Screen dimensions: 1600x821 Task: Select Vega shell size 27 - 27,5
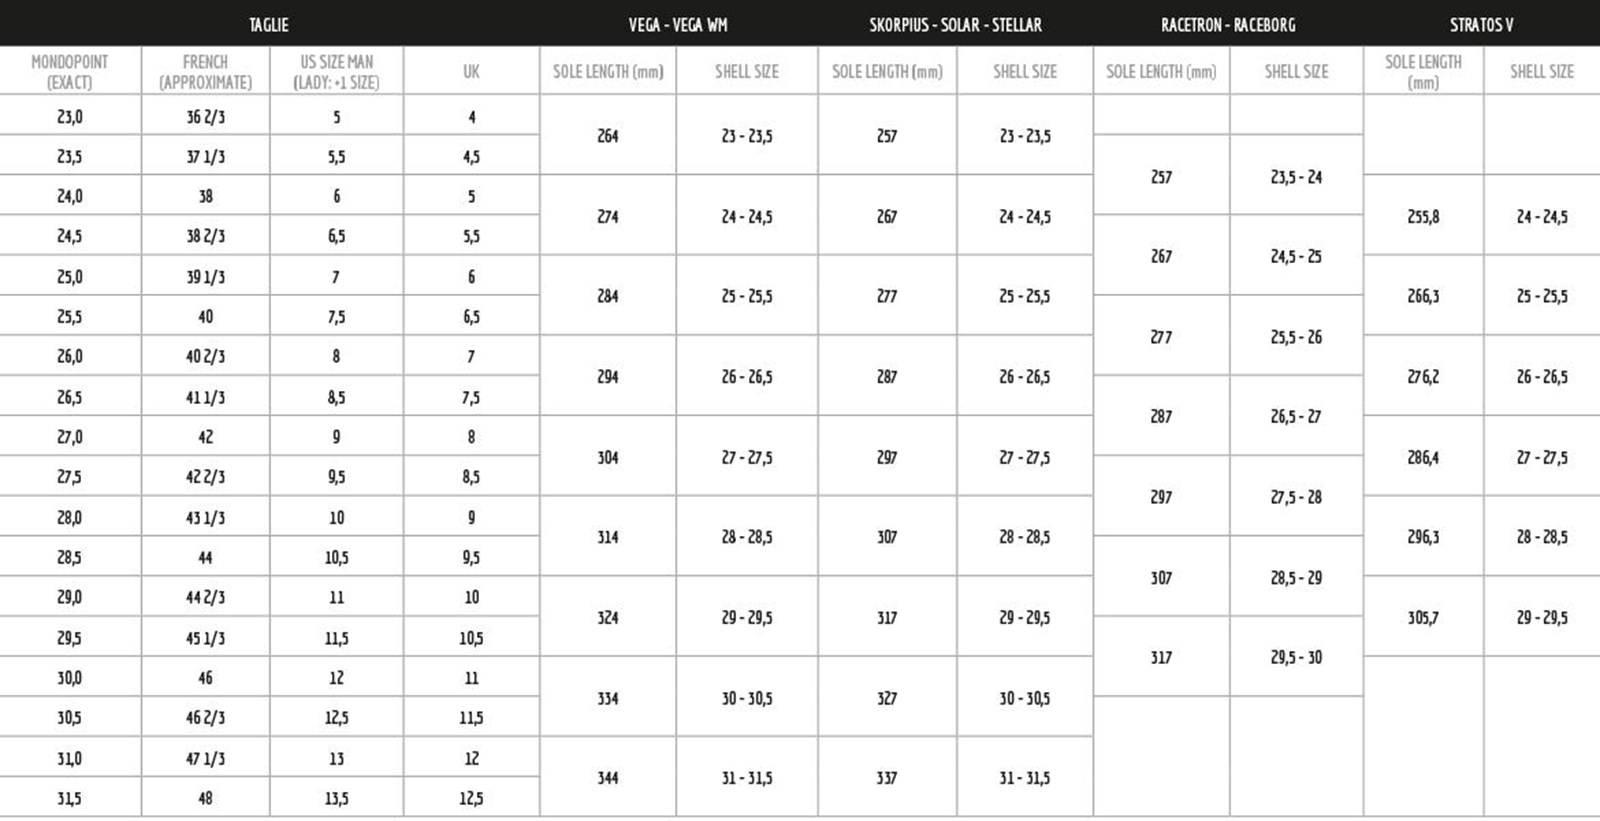coord(747,457)
